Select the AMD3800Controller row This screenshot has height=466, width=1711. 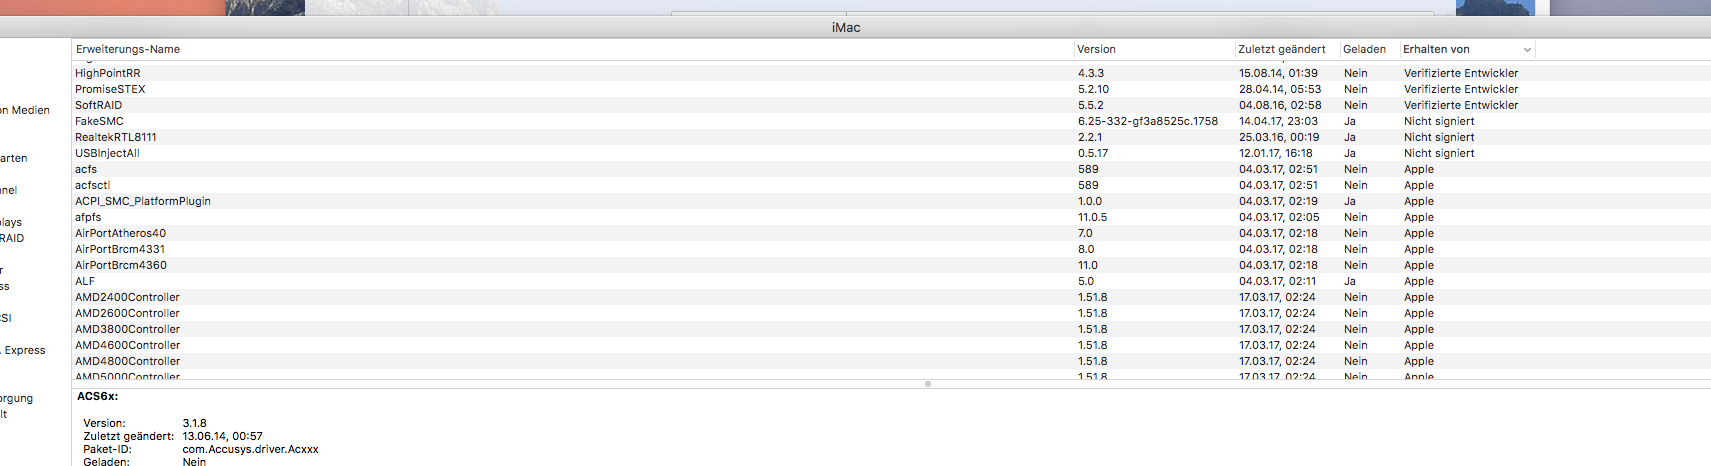point(891,329)
